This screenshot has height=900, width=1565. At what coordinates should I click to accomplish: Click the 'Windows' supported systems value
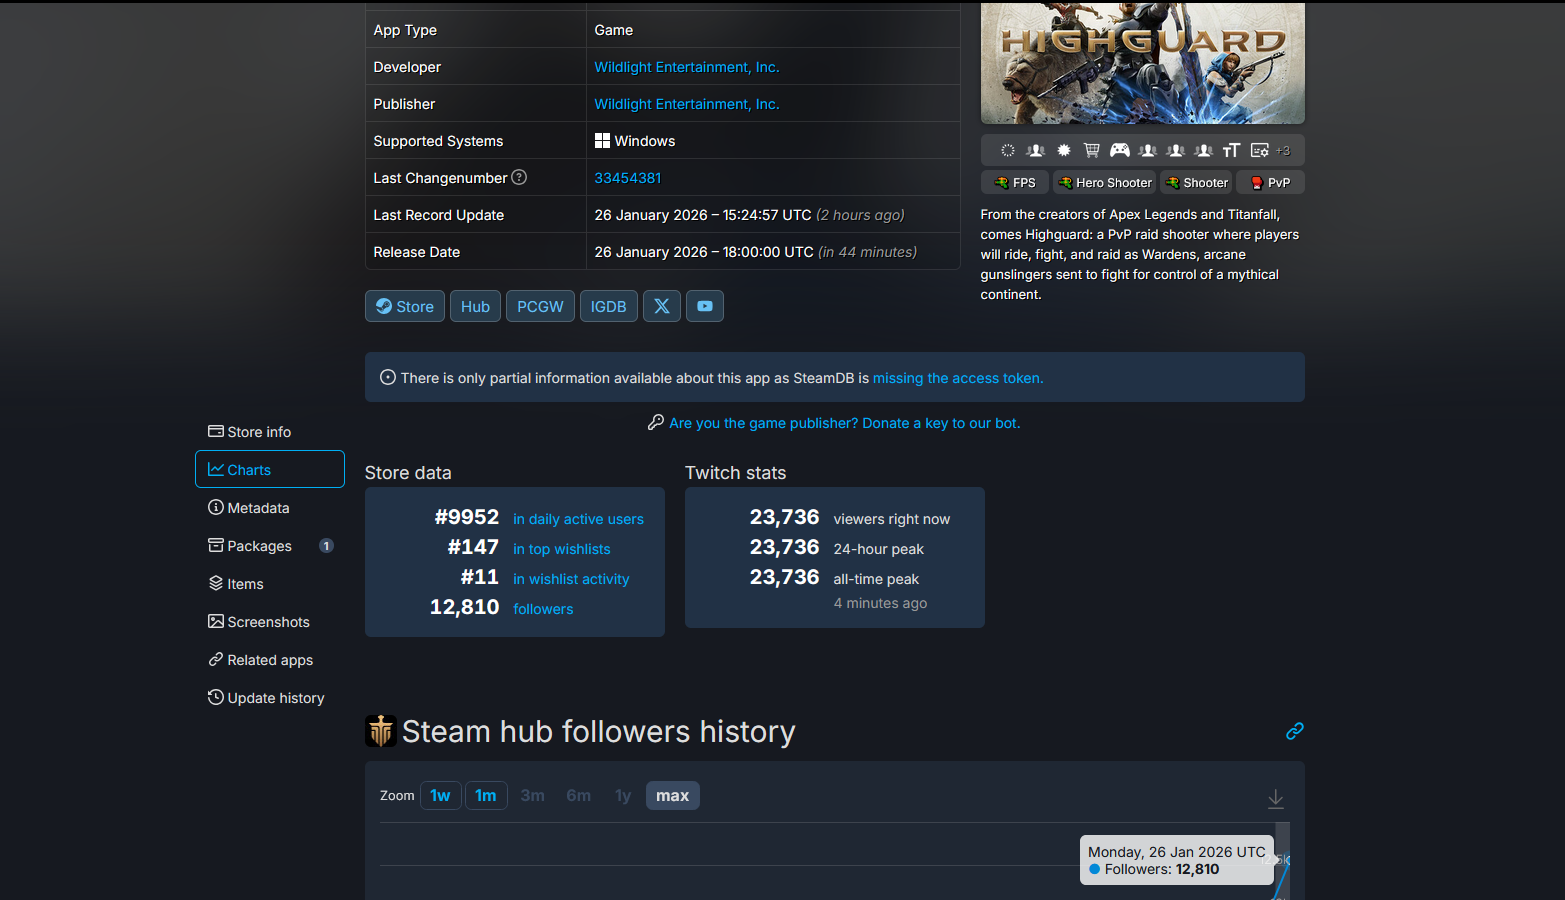pos(635,141)
